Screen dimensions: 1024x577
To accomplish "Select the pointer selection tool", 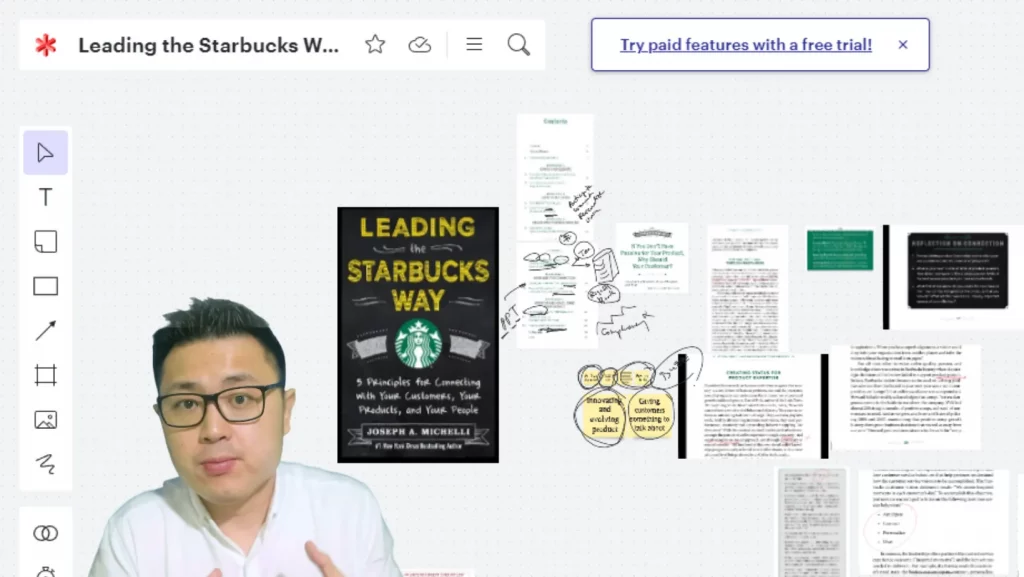I will (x=46, y=153).
